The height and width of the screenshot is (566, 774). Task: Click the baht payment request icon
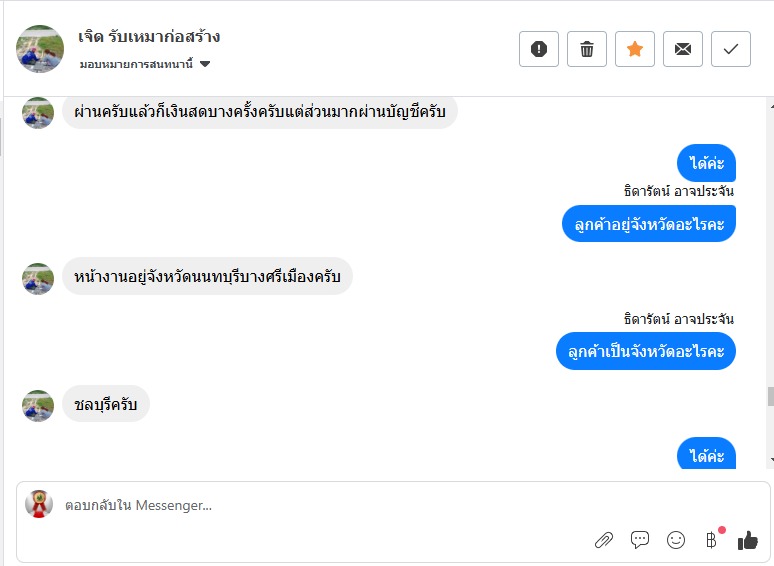(x=711, y=540)
